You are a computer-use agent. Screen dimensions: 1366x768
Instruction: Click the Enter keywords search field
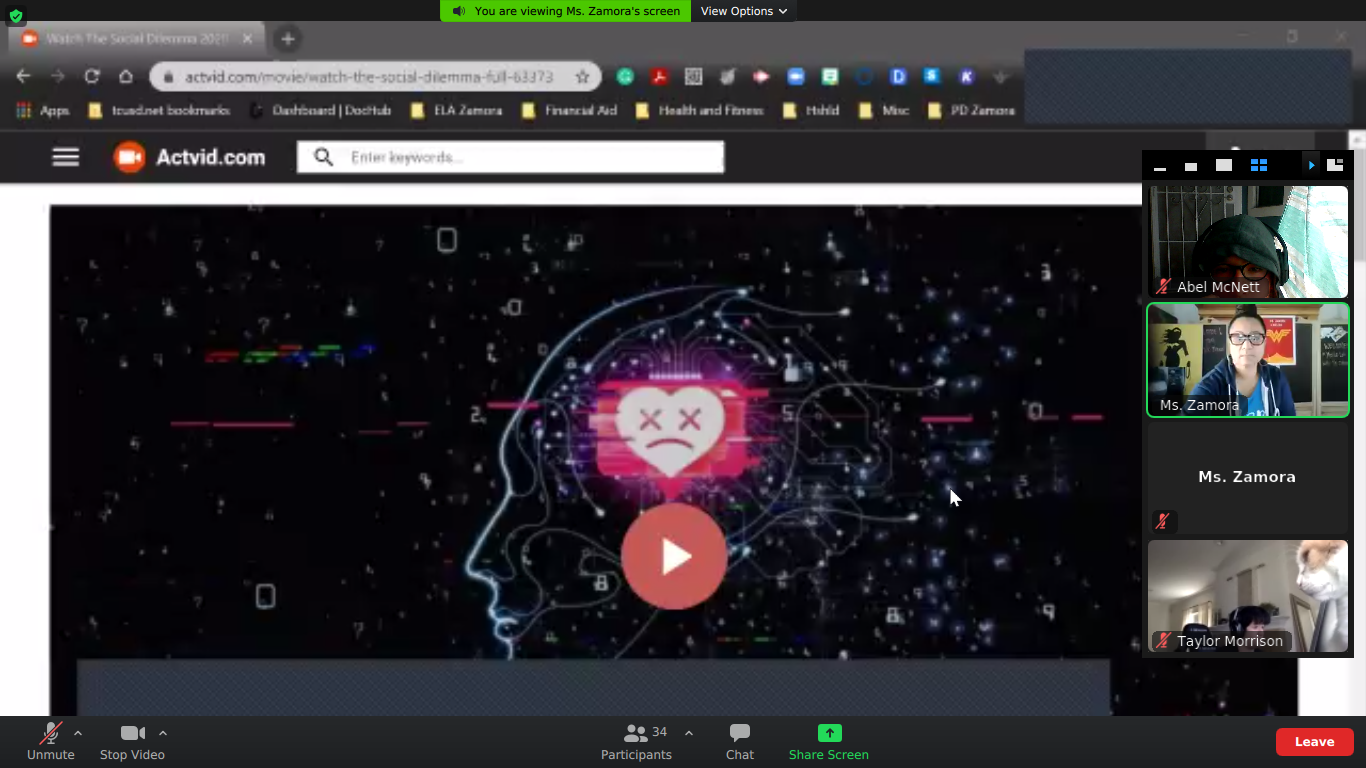tap(510, 157)
